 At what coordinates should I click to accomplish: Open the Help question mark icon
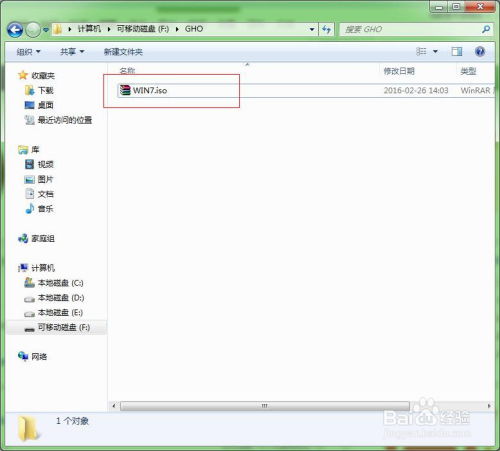tap(480, 52)
